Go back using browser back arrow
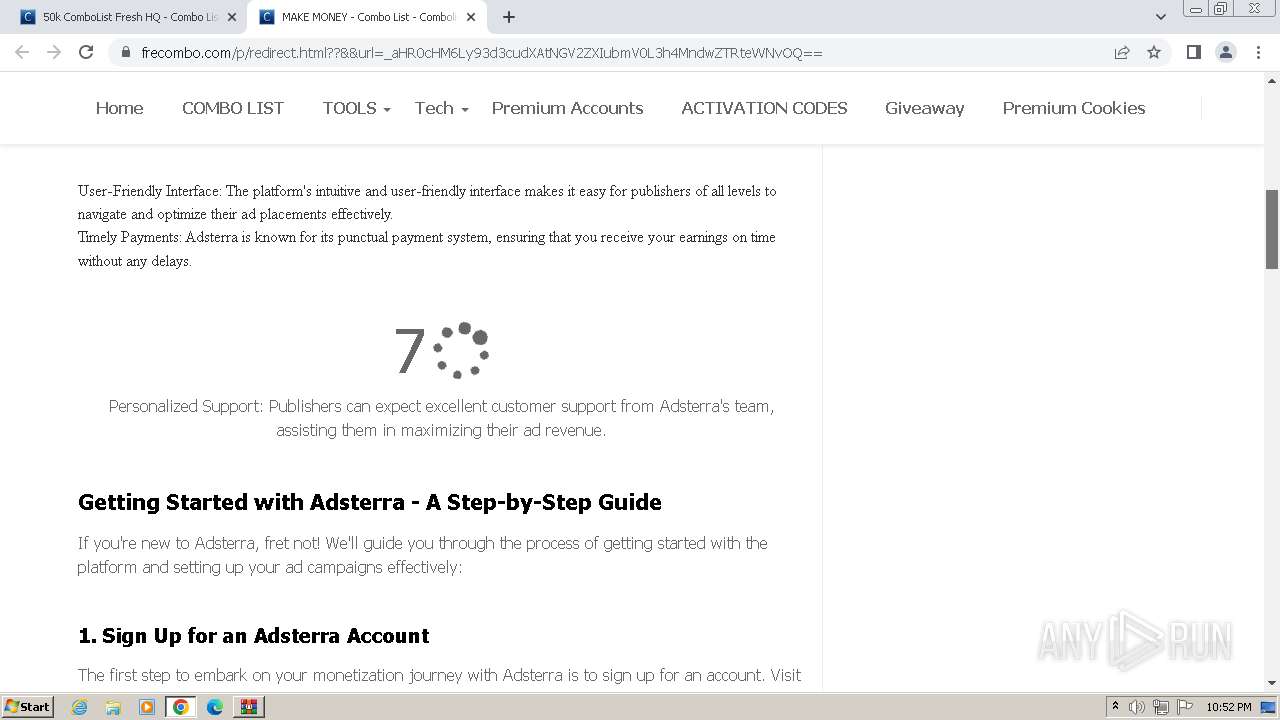 (x=22, y=52)
